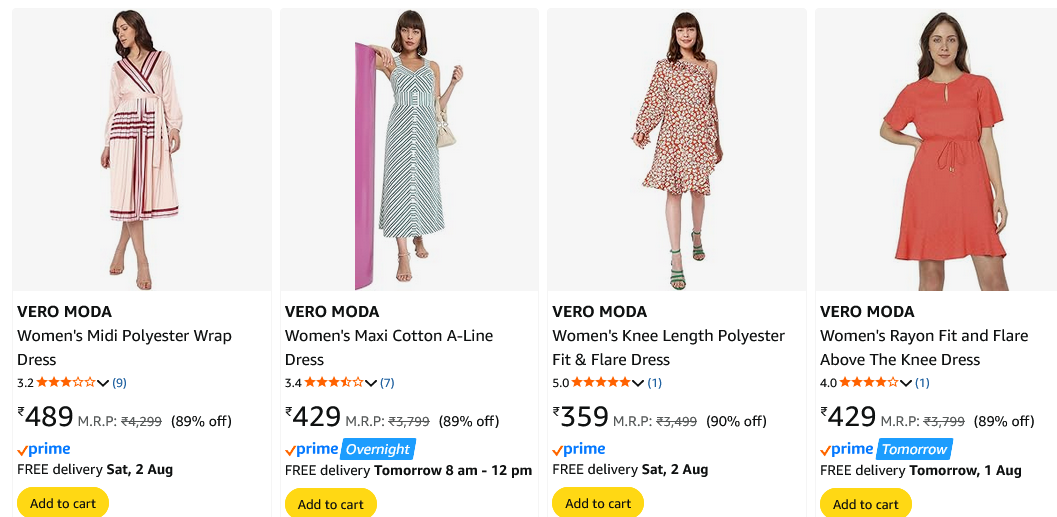
Task: Add the Knee Length Fit & Flare Dress to cart
Action: pyautogui.click(x=598, y=503)
